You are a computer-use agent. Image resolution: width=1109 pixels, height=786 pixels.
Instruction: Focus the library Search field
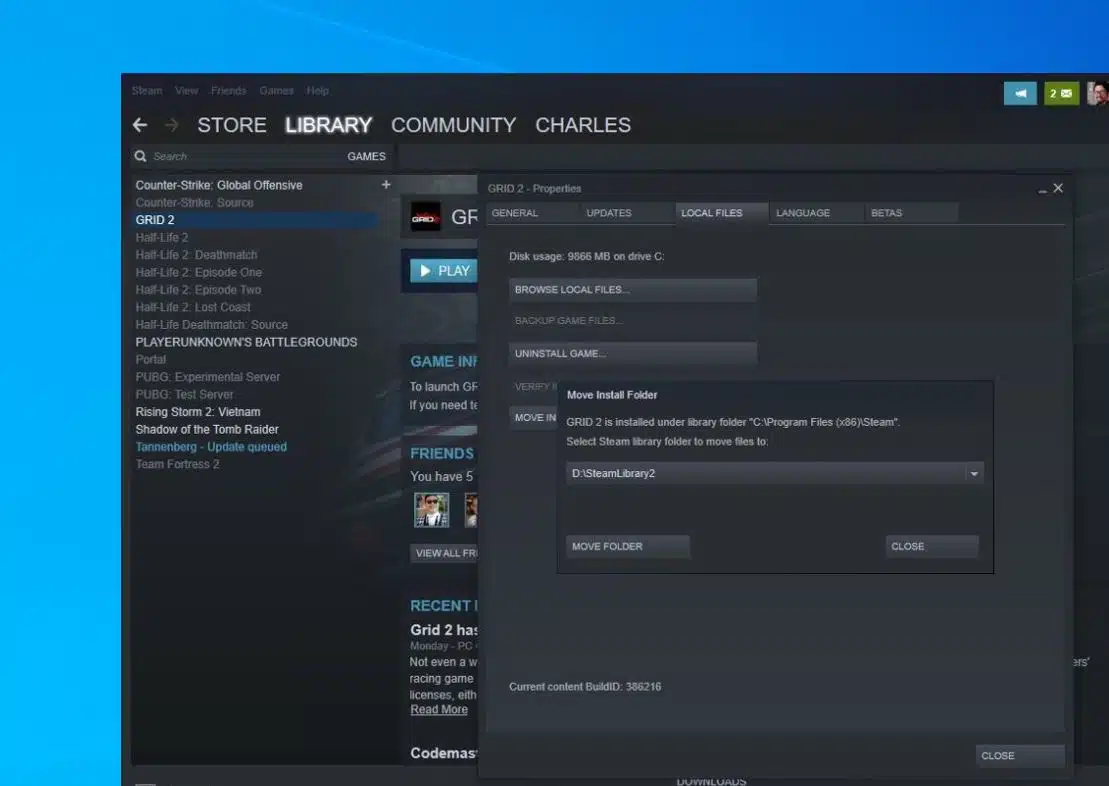pyautogui.click(x=248, y=156)
